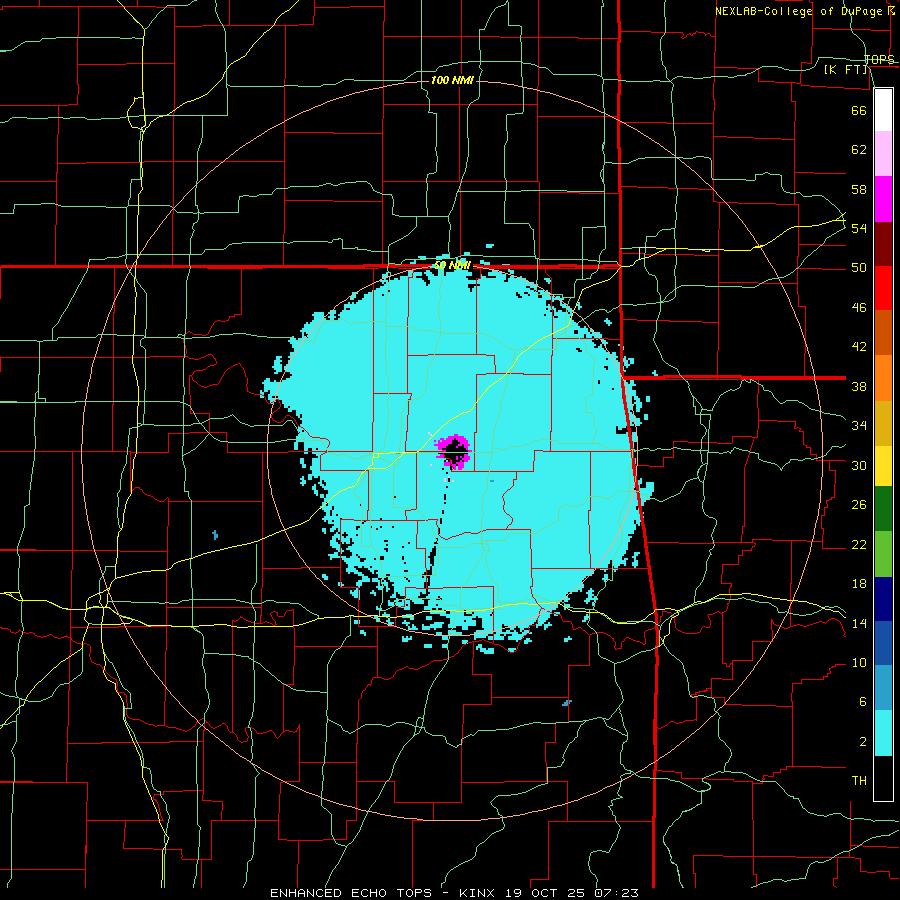The image size is (900, 900).
Task: Click legend value 58
Action: click(859, 189)
